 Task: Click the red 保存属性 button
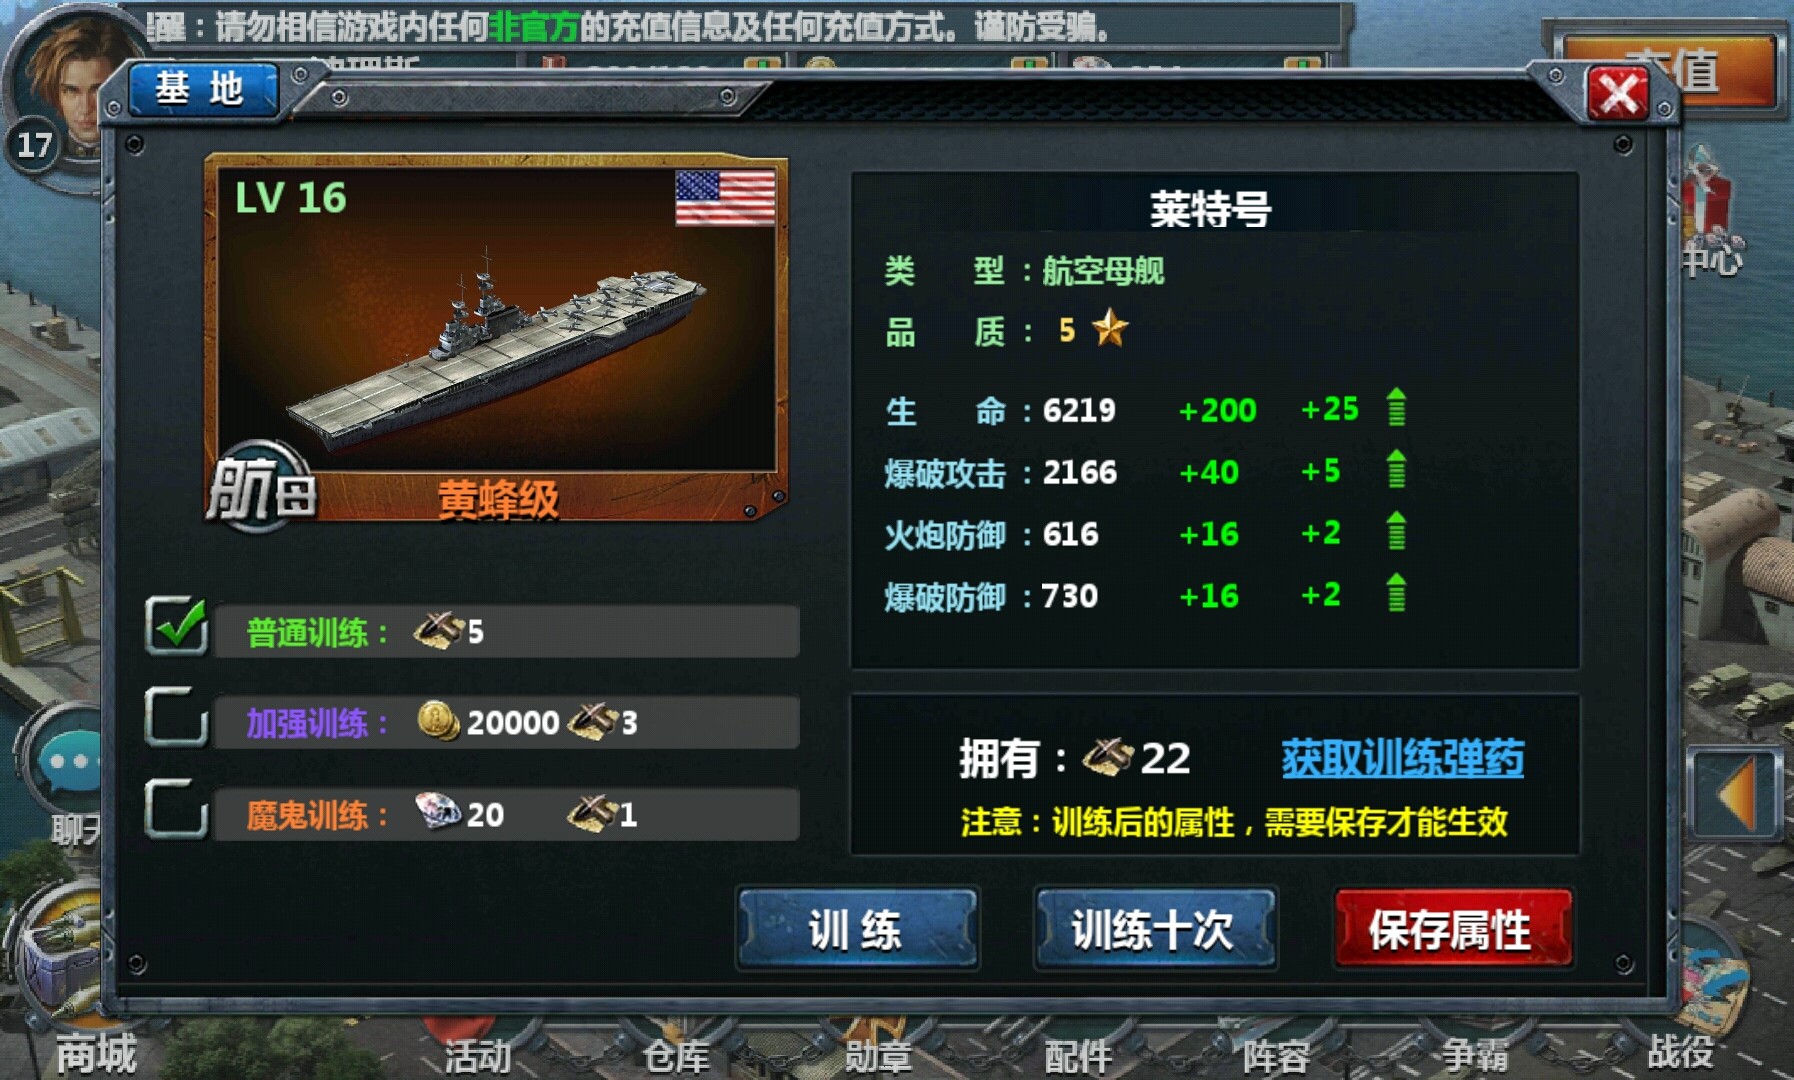click(1452, 929)
